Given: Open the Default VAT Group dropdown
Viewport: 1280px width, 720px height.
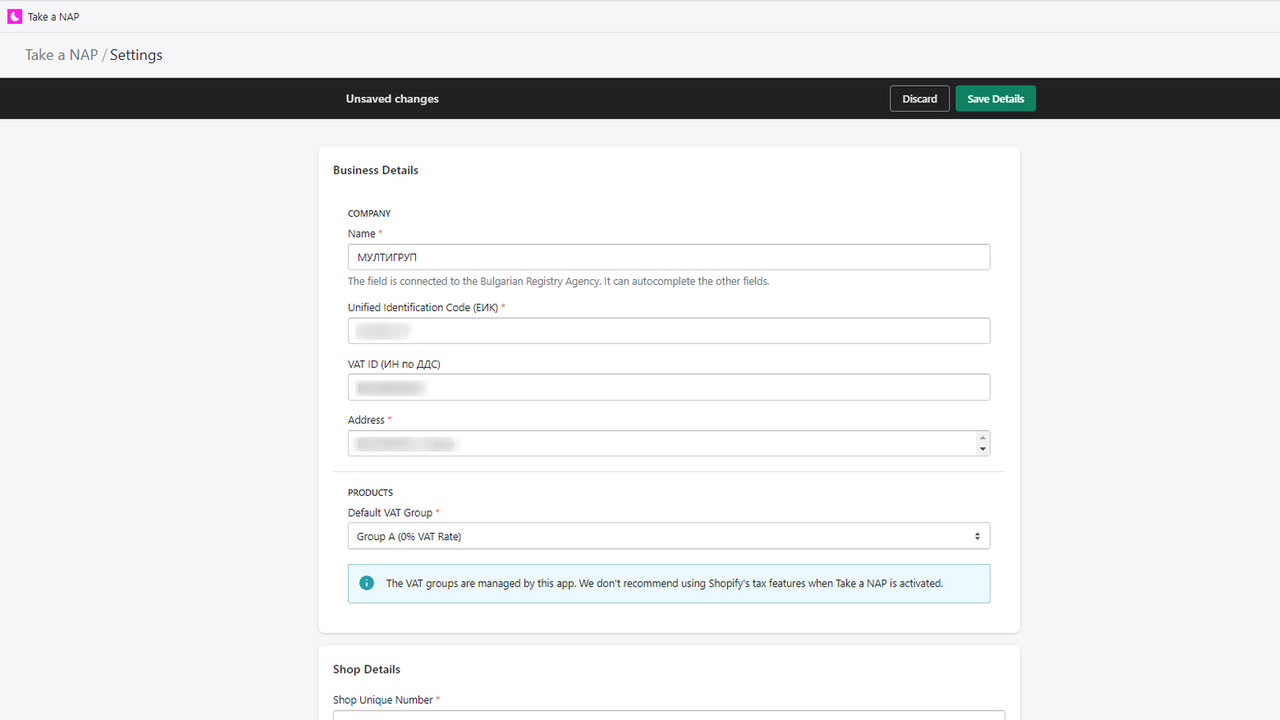Looking at the screenshot, I should click(x=668, y=536).
